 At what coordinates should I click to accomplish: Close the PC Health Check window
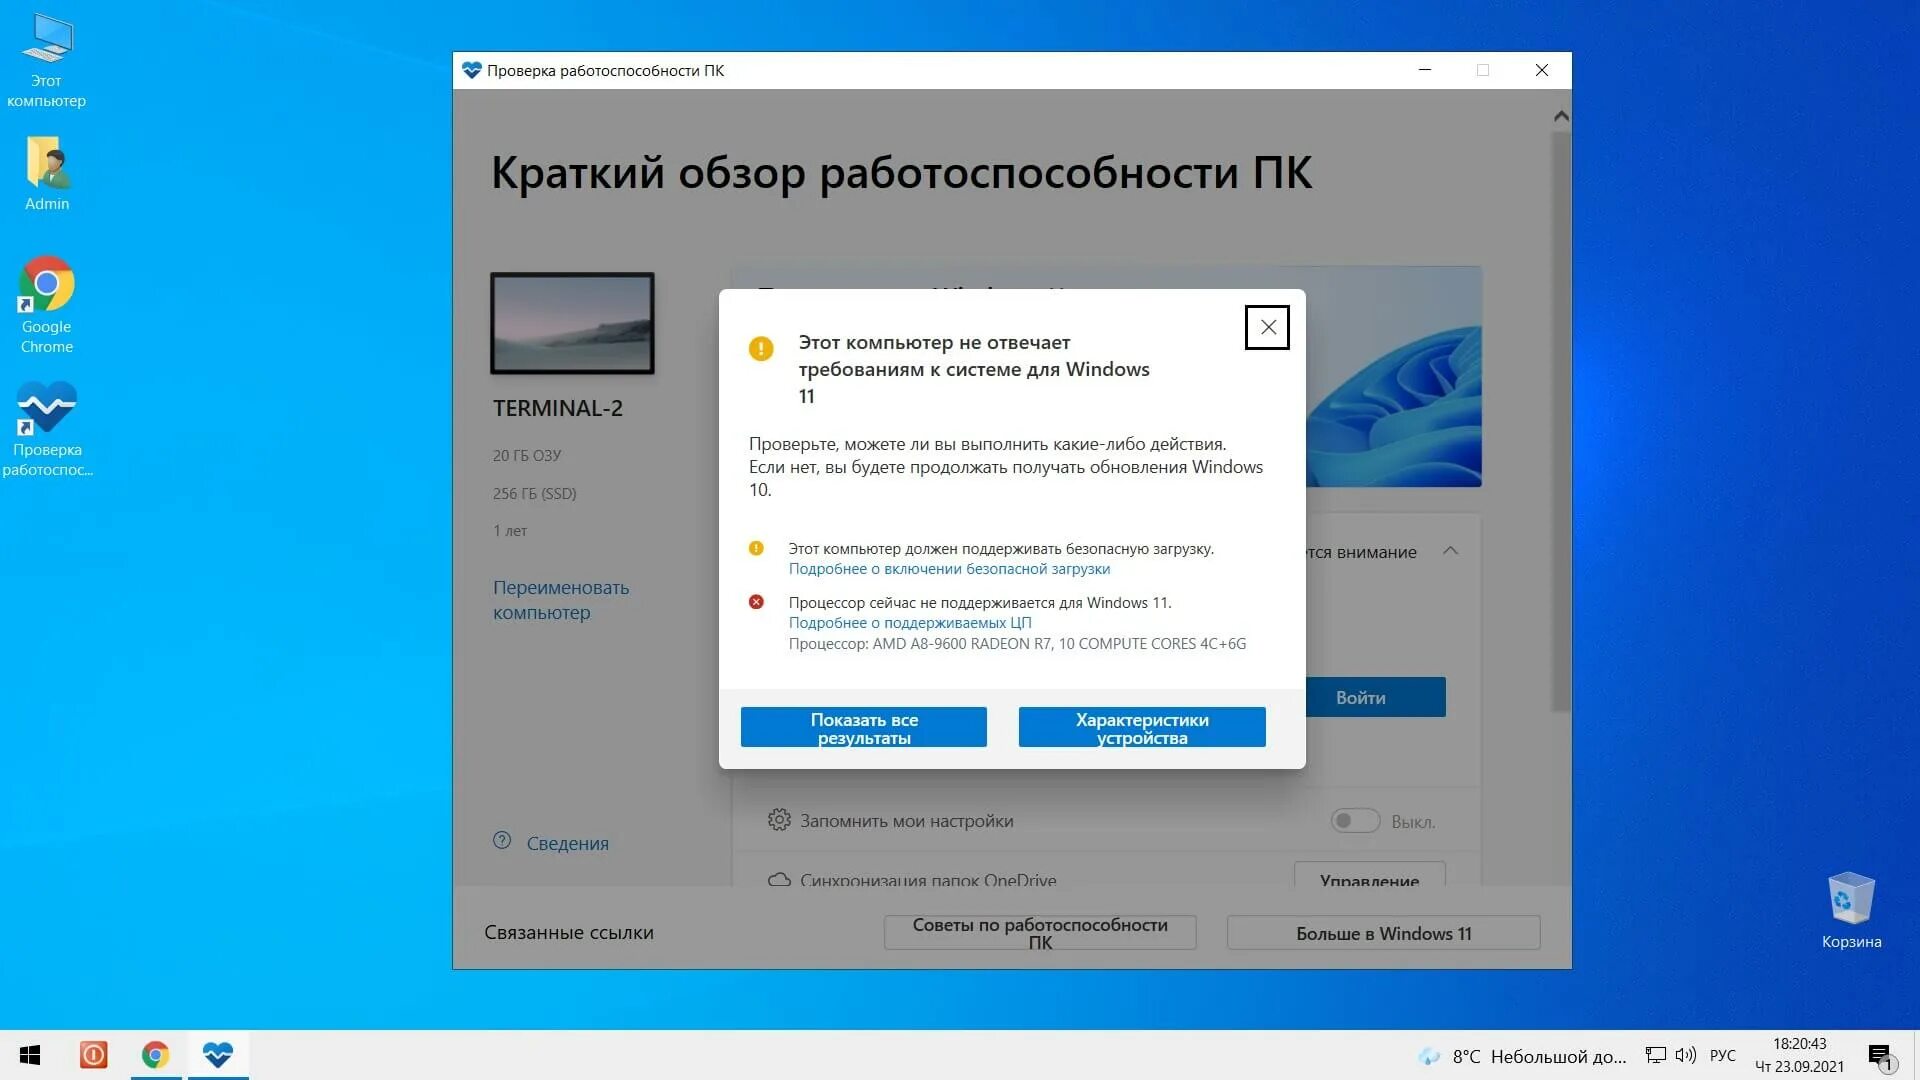pos(1542,70)
